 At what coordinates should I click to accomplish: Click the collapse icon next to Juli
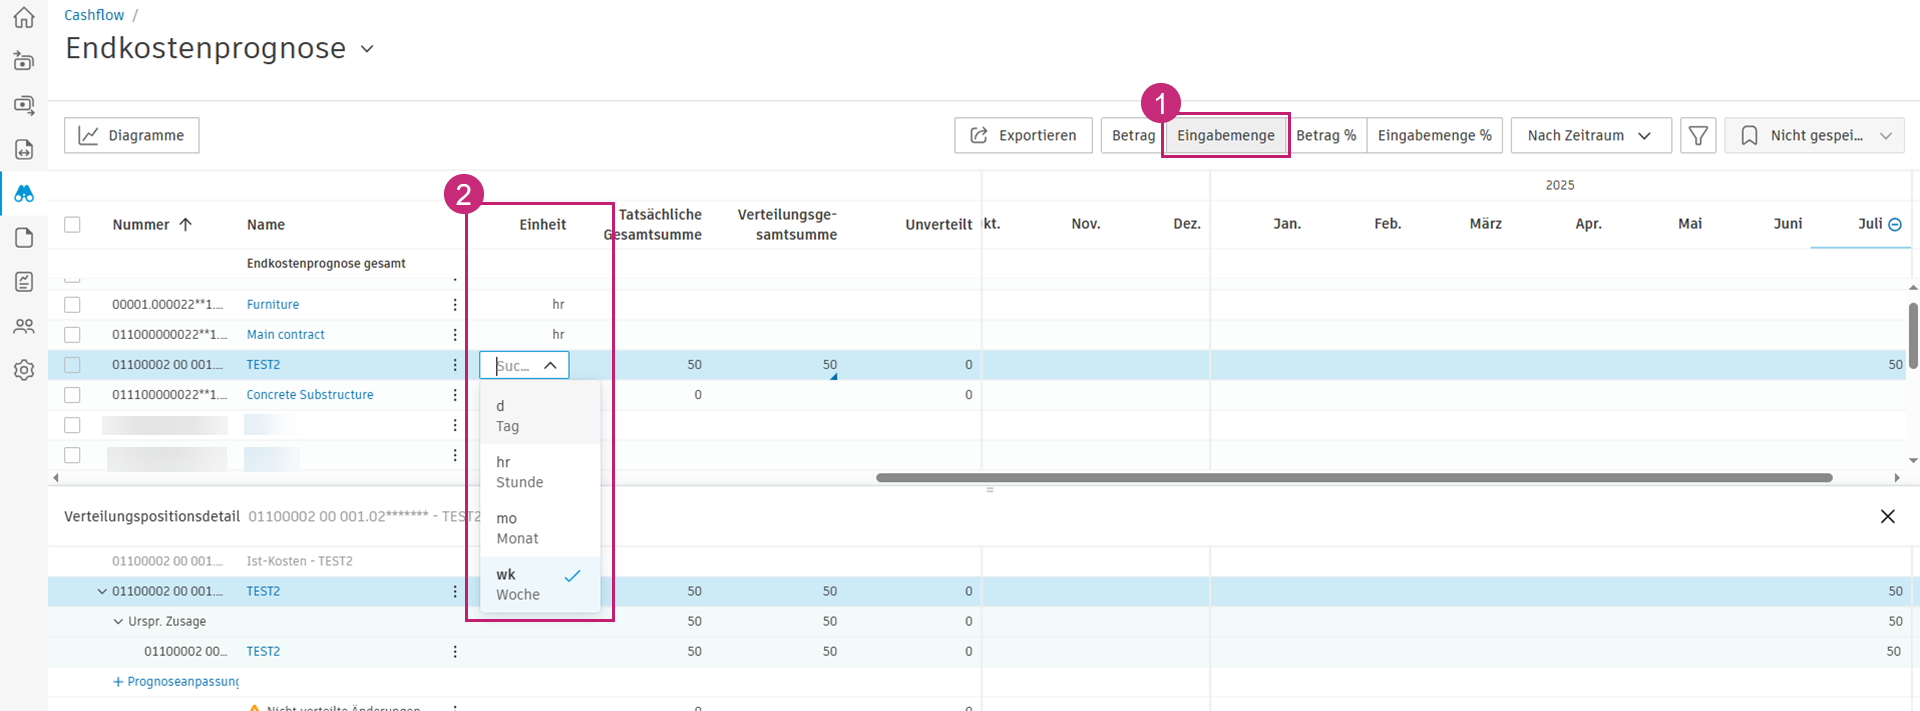pyautogui.click(x=1895, y=225)
